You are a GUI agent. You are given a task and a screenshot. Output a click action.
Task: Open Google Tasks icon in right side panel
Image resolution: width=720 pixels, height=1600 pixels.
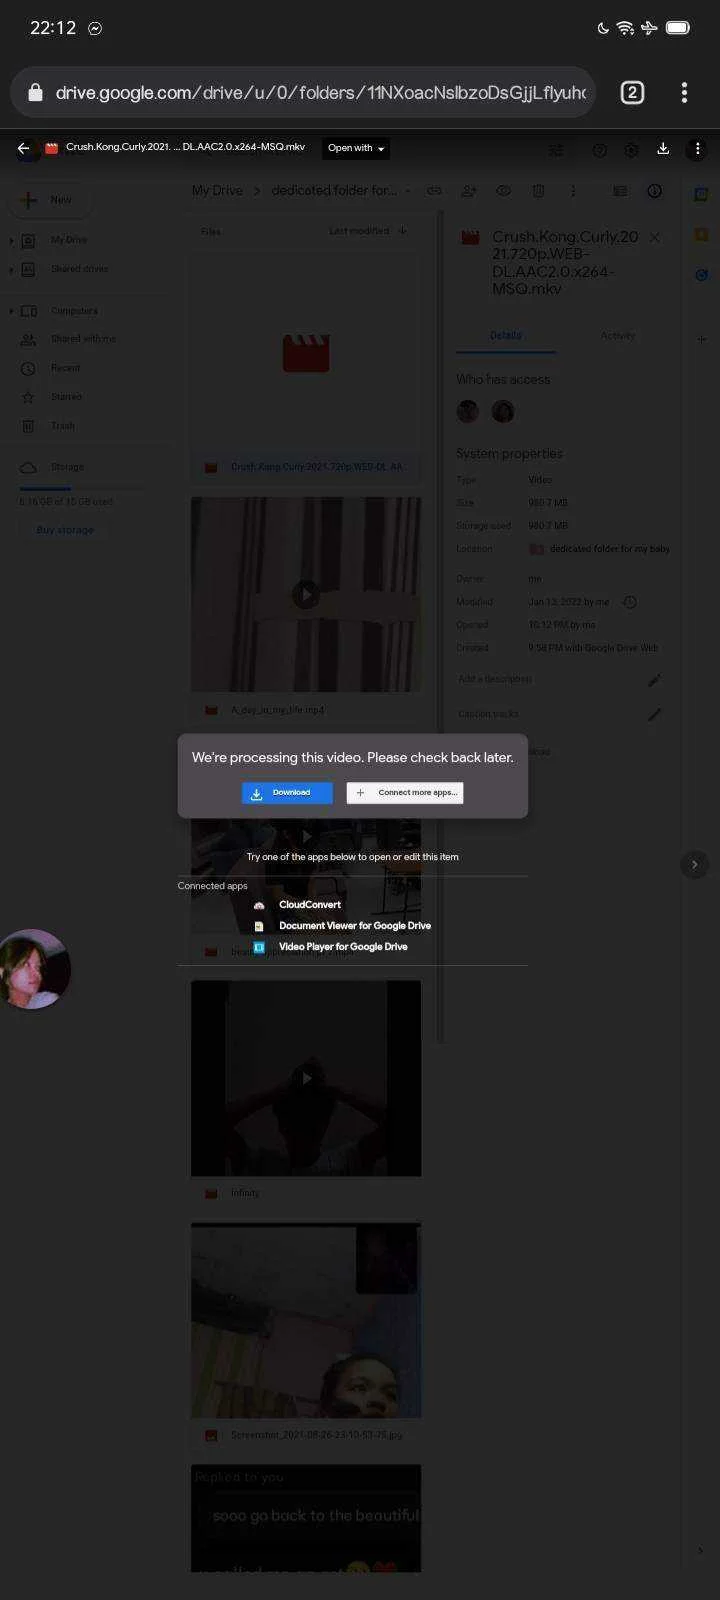point(701,275)
